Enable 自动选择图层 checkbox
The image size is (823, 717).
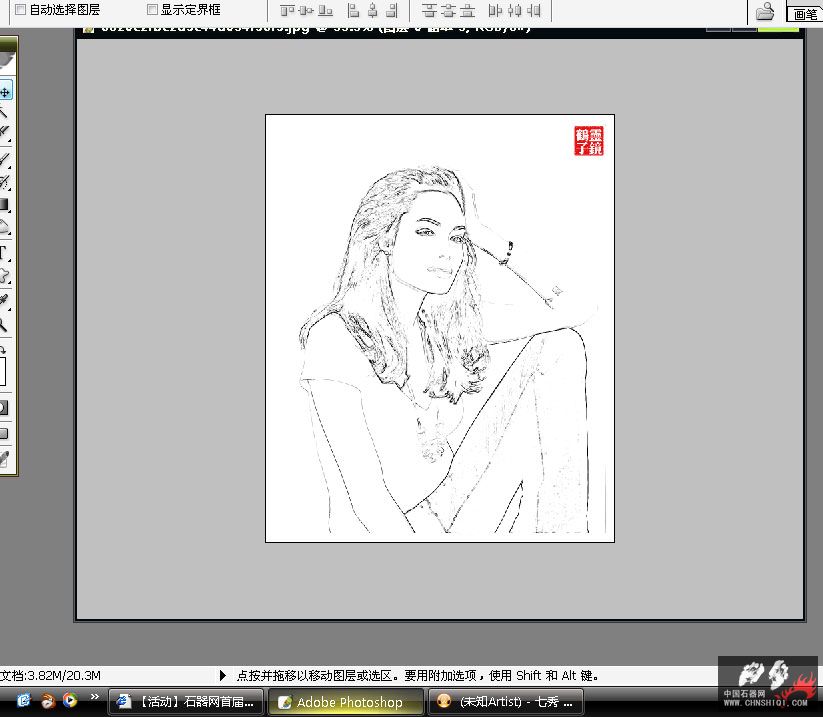point(20,9)
